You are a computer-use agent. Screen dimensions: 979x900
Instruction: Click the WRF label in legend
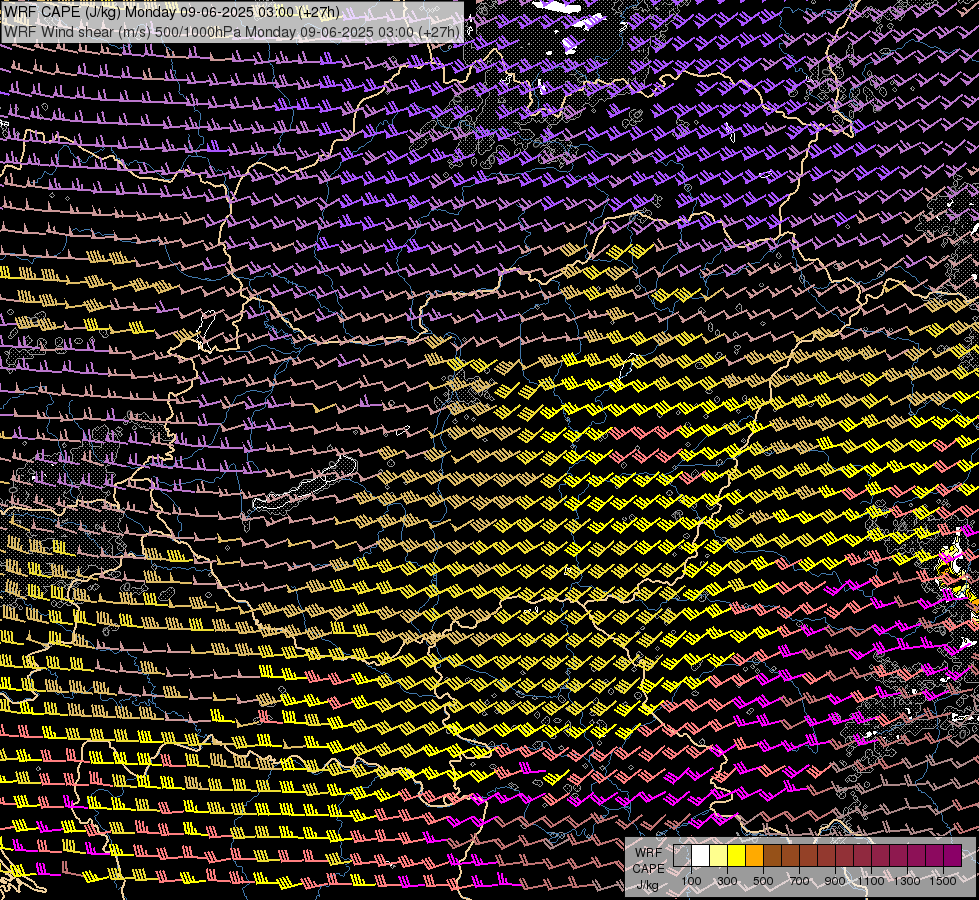648,853
